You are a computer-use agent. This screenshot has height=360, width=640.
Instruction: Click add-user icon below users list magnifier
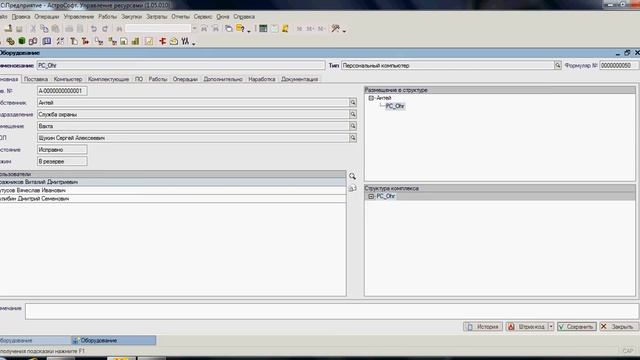click(x=352, y=188)
